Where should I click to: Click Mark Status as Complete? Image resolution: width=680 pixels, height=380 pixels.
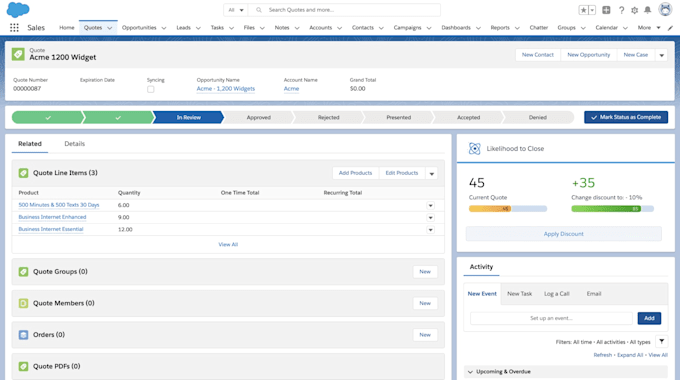[x=626, y=117]
